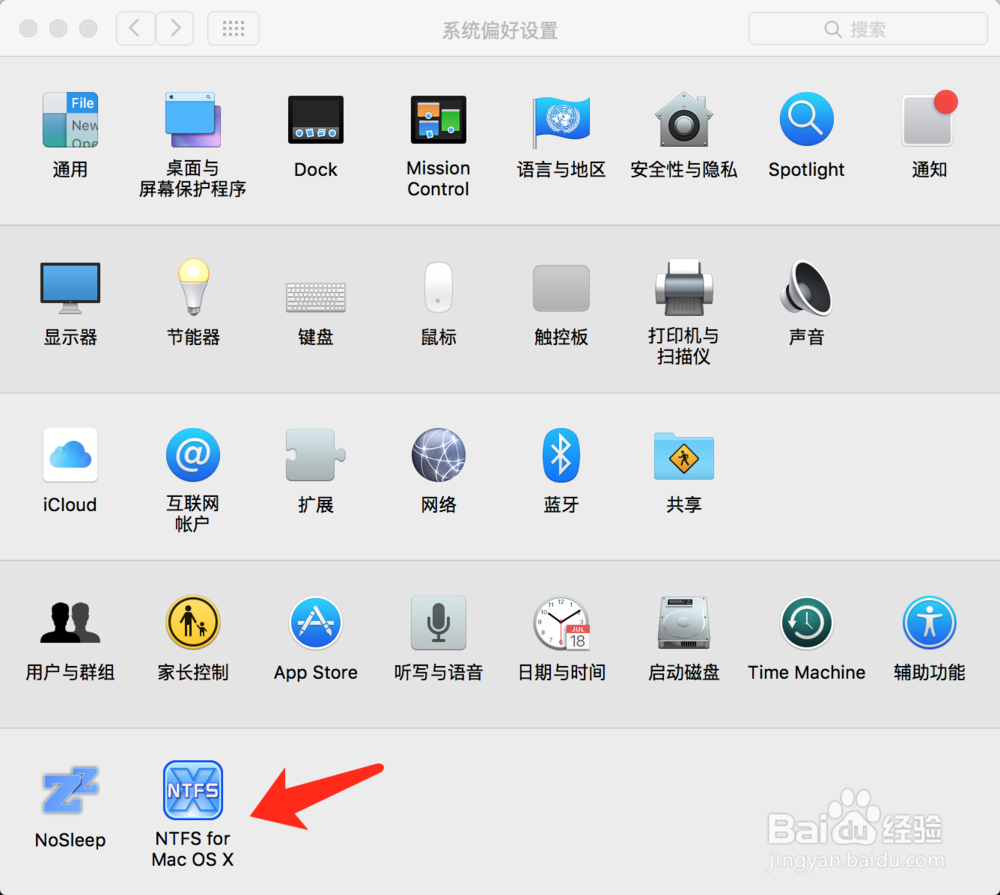Open 家长控制 parental controls
The width and height of the screenshot is (1000, 895).
(x=193, y=622)
